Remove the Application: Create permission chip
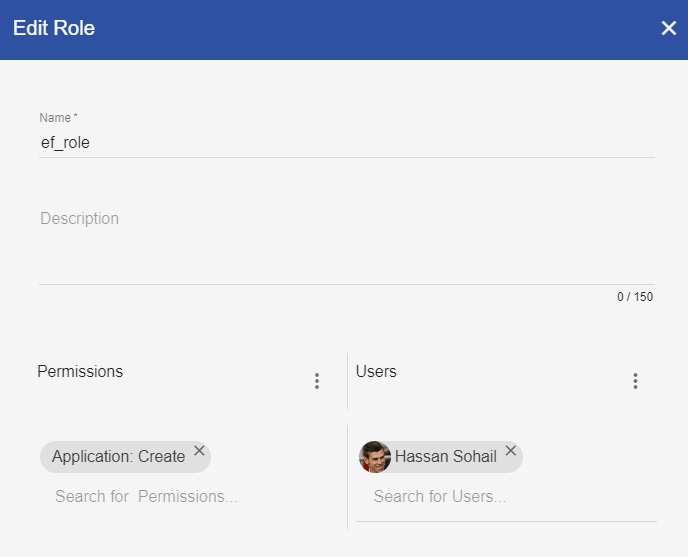The width and height of the screenshot is (688, 557). click(199, 451)
